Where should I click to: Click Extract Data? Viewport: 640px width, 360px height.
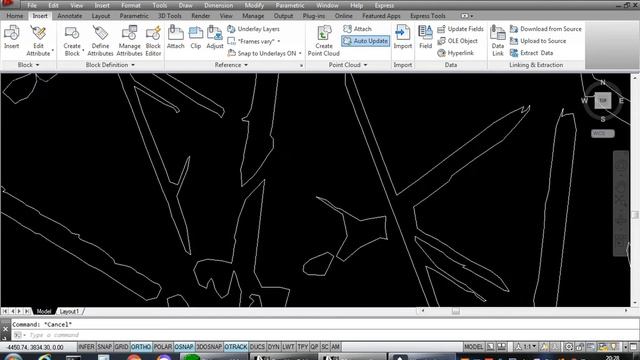coord(531,53)
